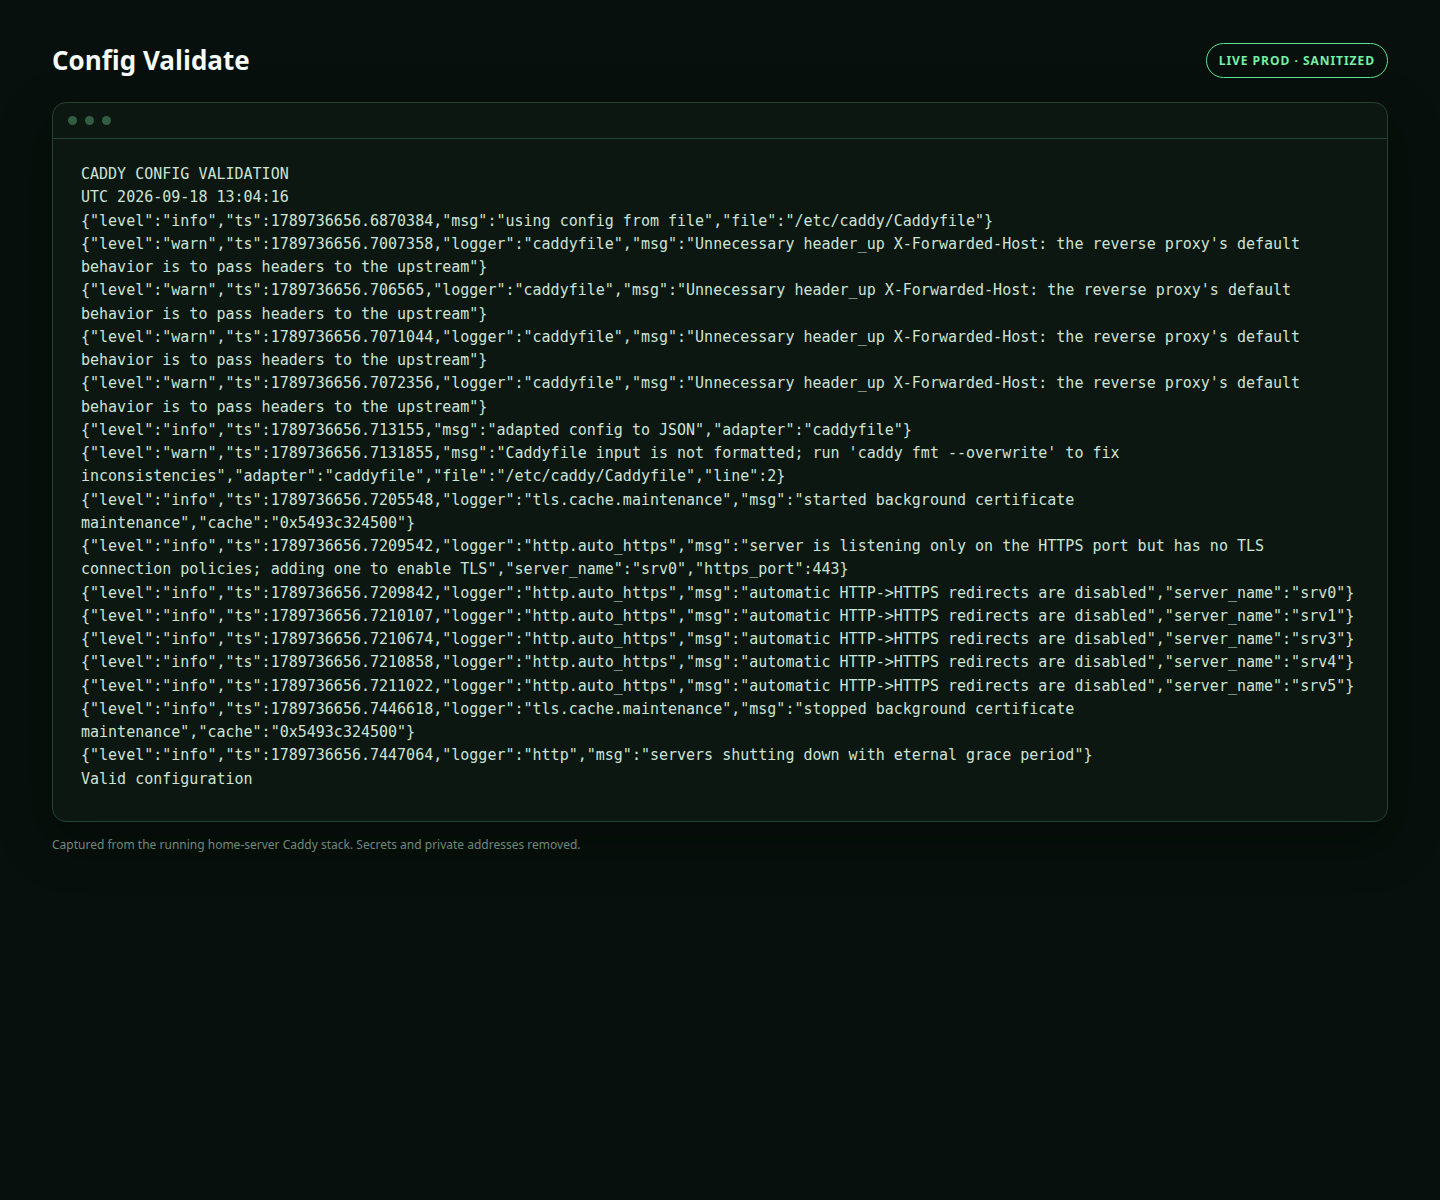Select the "started background certificate" log line
The image size is (1440, 1200).
[x=578, y=511]
